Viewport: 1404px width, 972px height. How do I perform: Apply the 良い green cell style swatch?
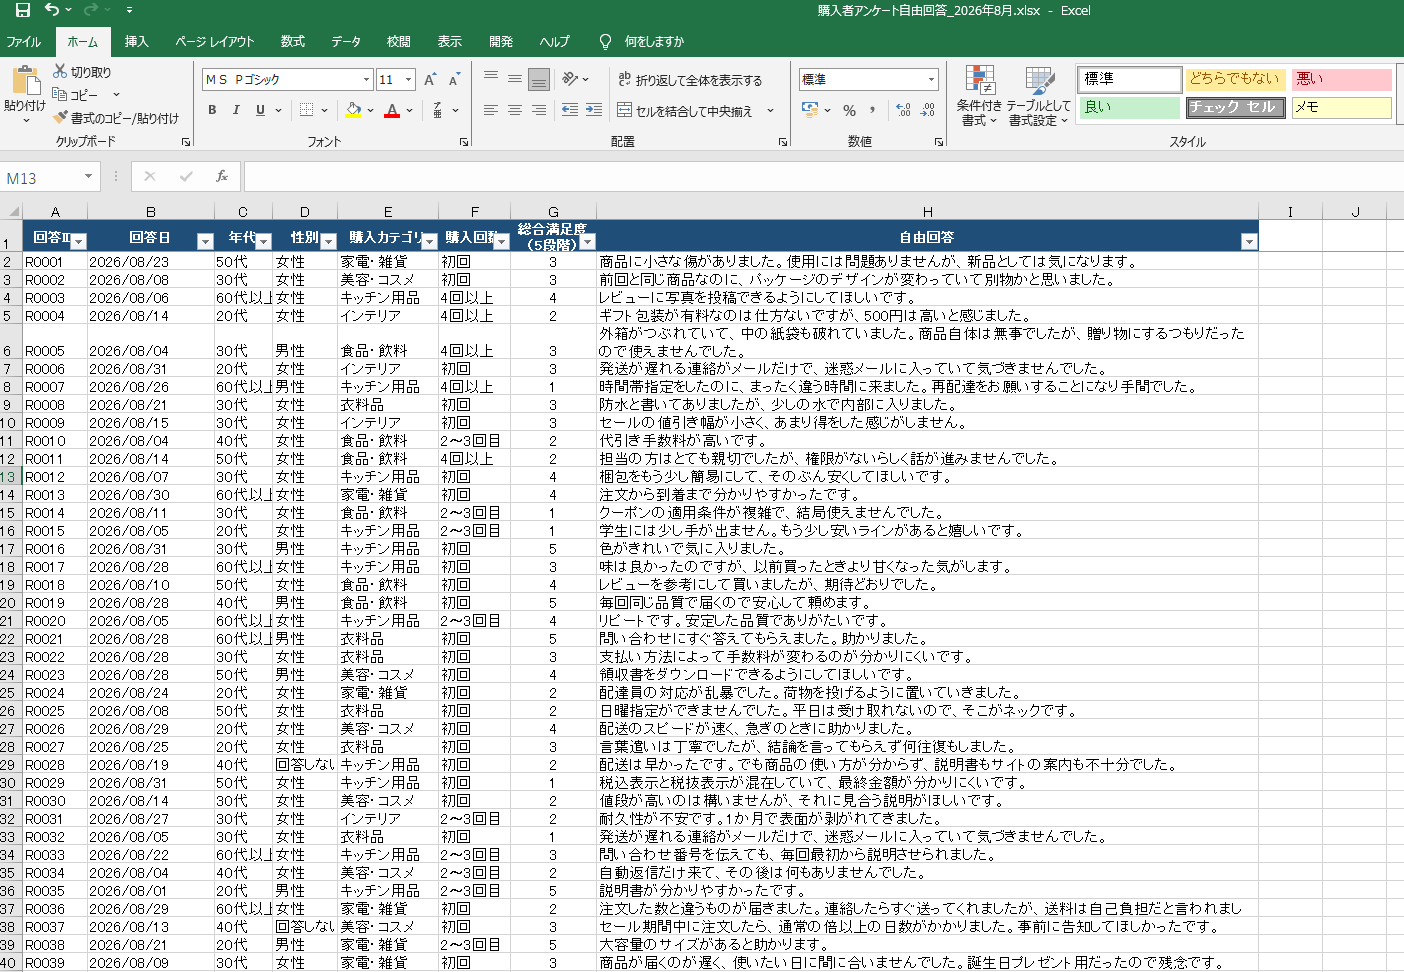[x=1129, y=107]
